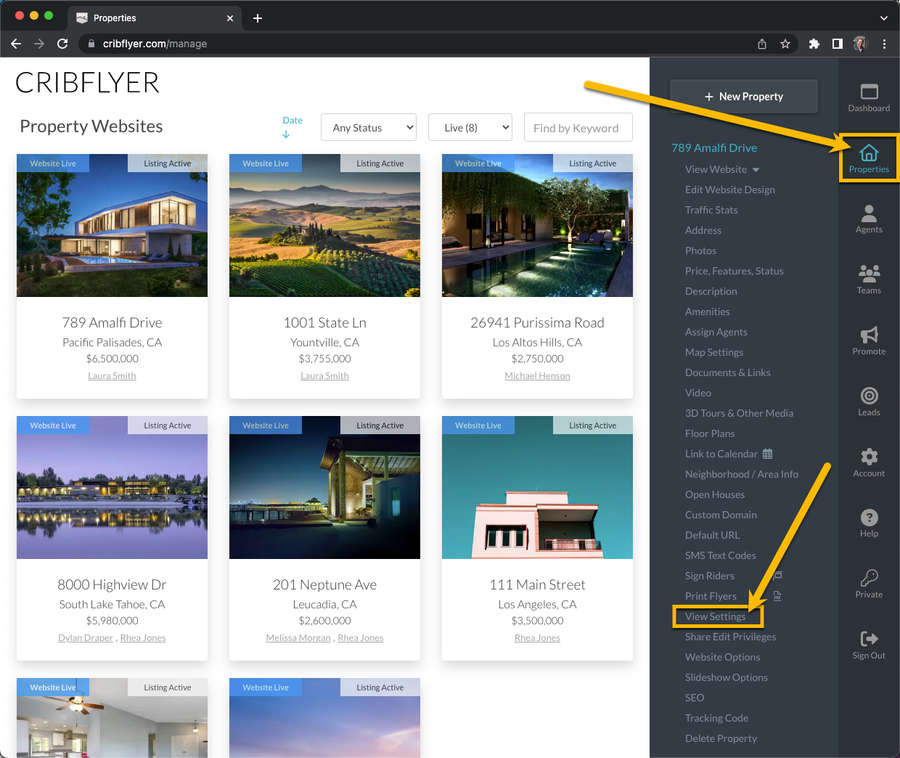Viewport: 900px width, 758px height.
Task: Open the Chrome three-dot menu
Action: click(x=884, y=44)
